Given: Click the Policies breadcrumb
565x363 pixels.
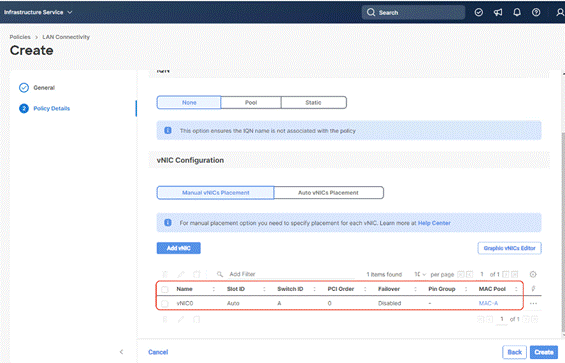Looking at the screenshot, I should [20, 37].
